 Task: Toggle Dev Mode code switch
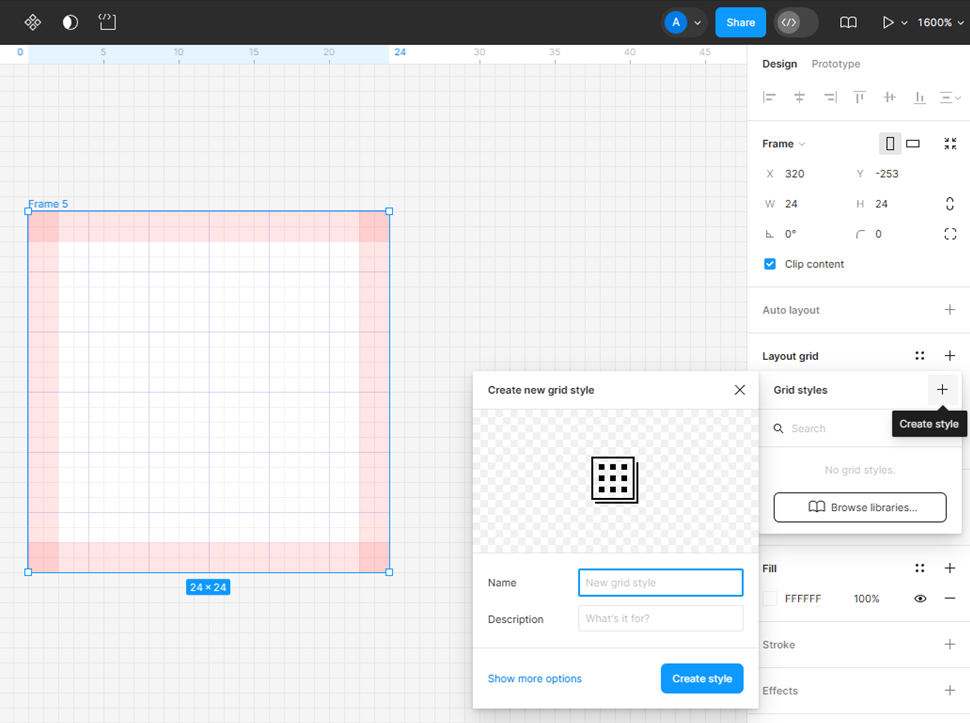coord(797,22)
